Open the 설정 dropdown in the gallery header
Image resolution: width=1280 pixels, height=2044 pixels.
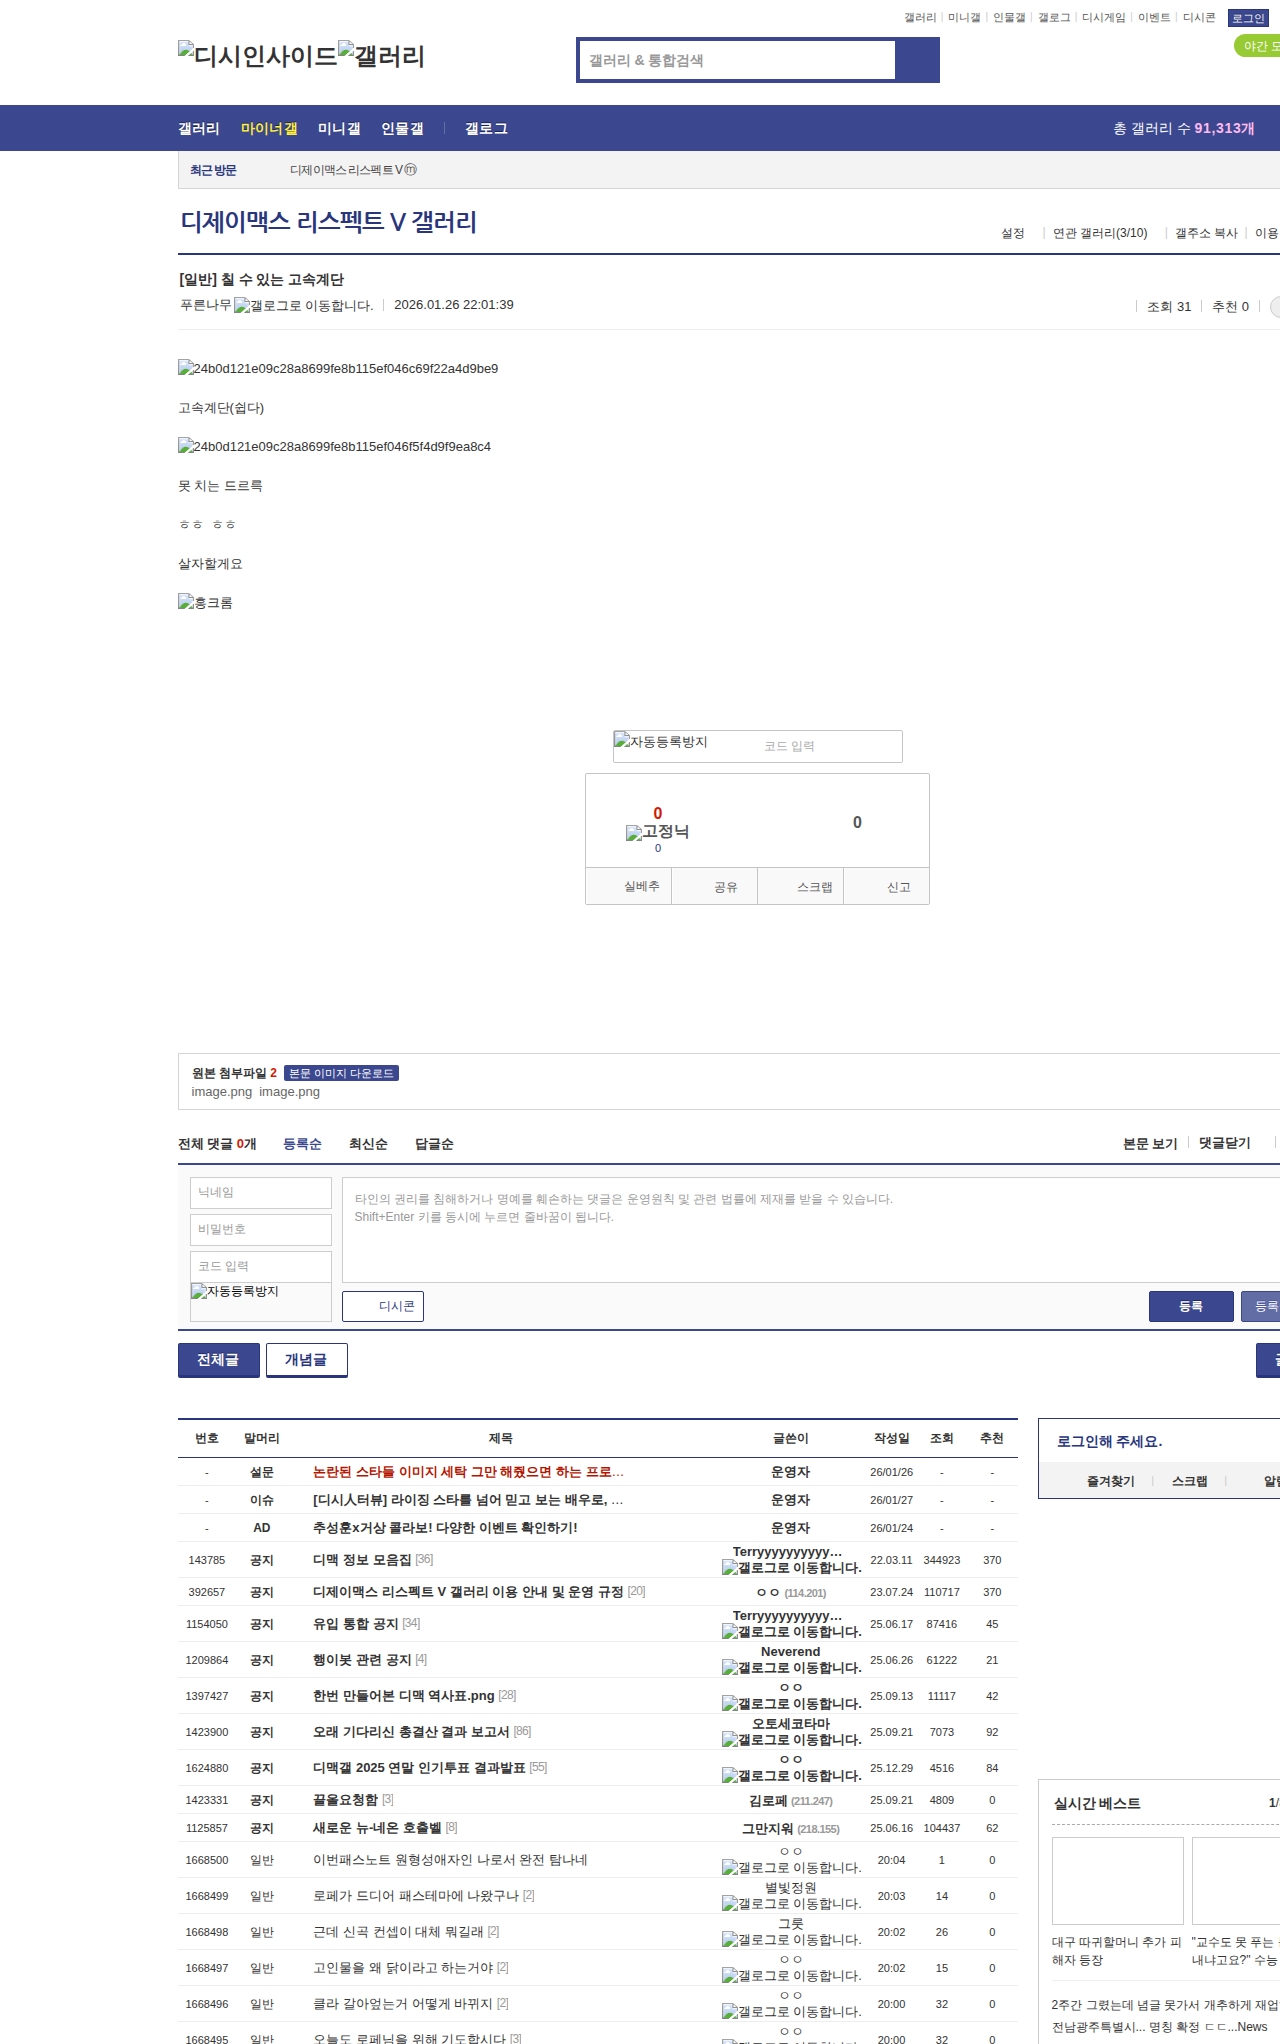point(1012,233)
